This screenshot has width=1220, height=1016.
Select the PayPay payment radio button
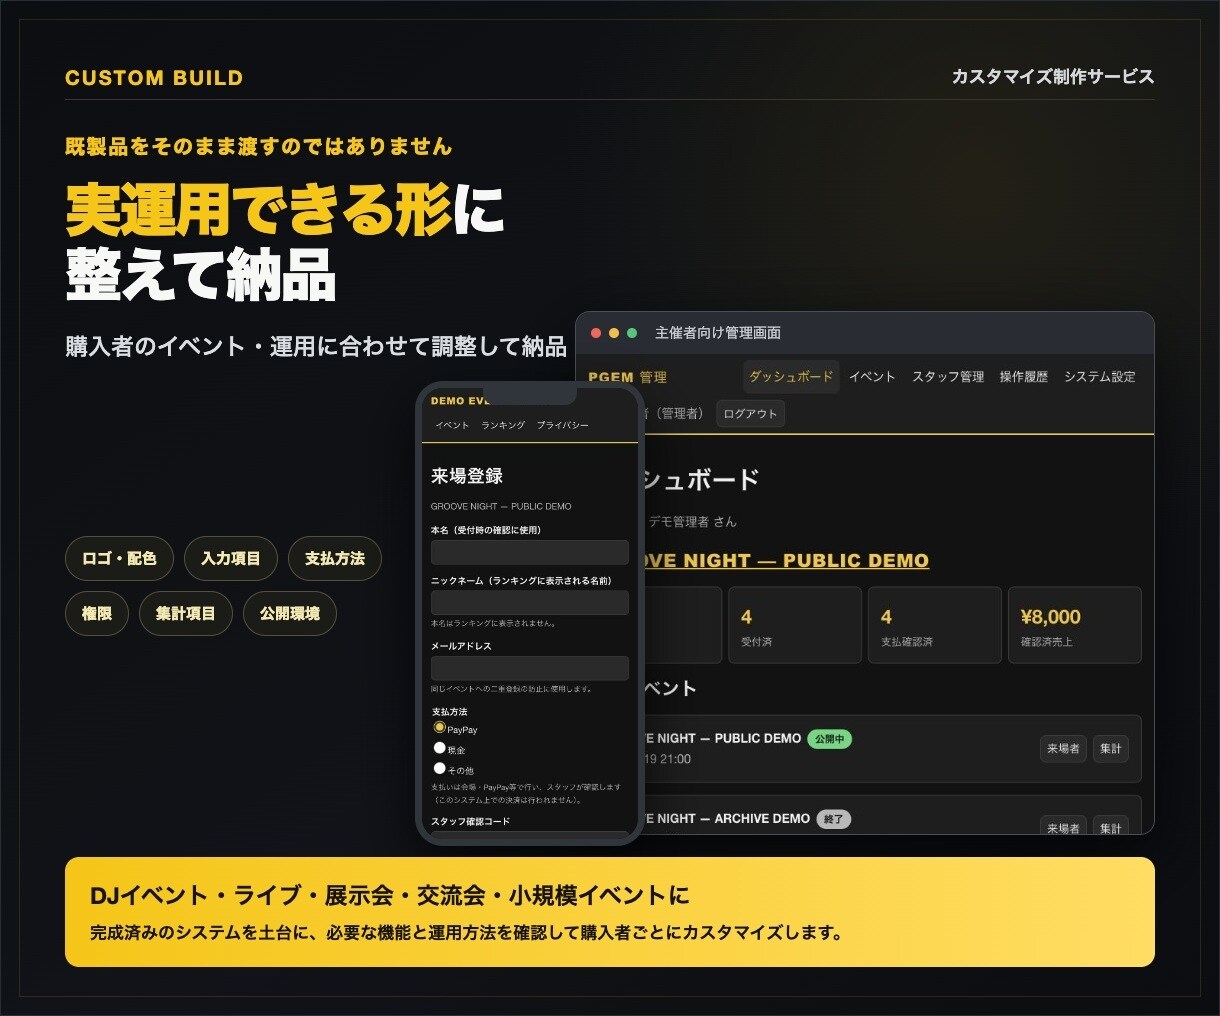(x=439, y=727)
